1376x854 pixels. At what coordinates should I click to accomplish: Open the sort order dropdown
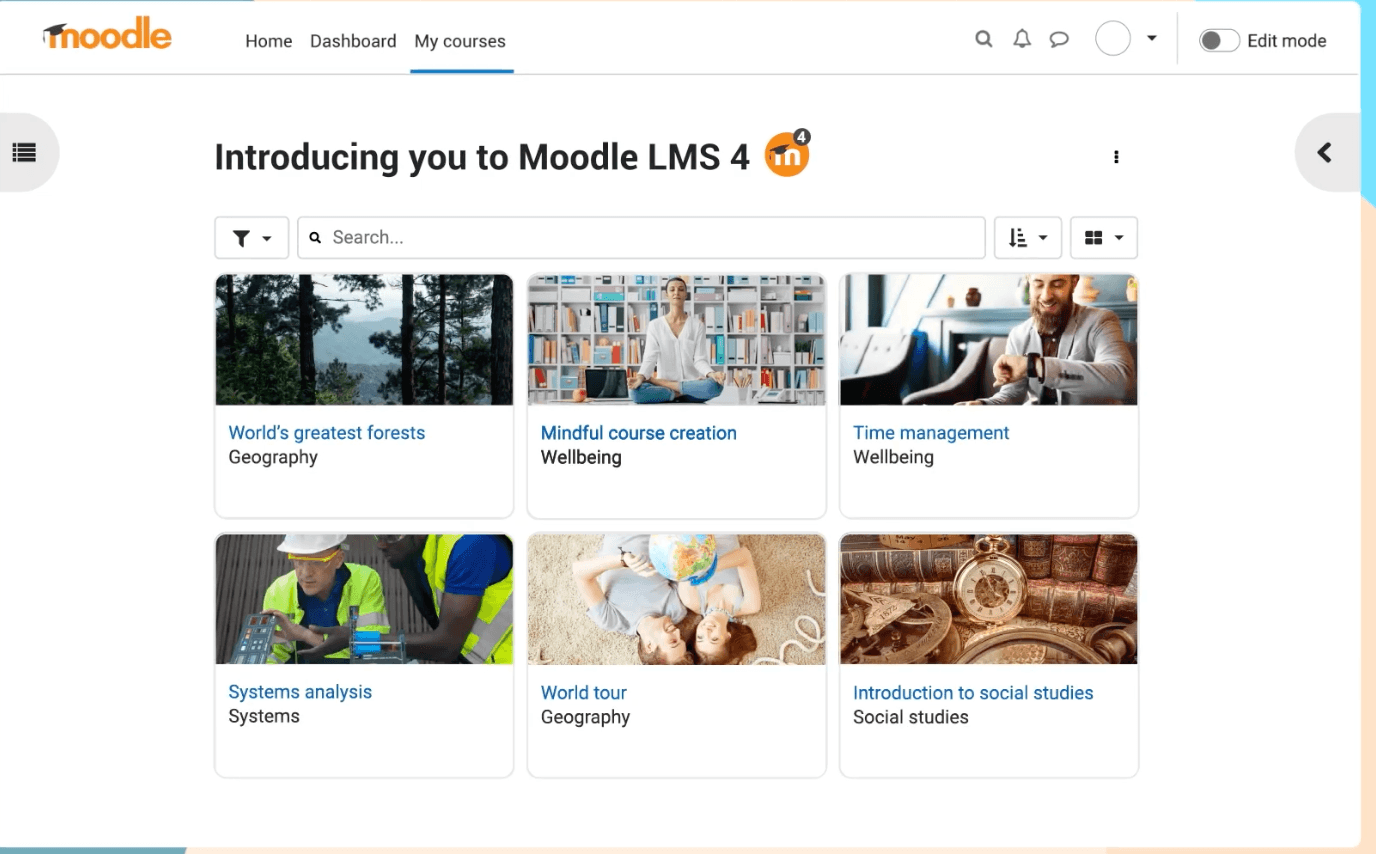[x=1027, y=238]
